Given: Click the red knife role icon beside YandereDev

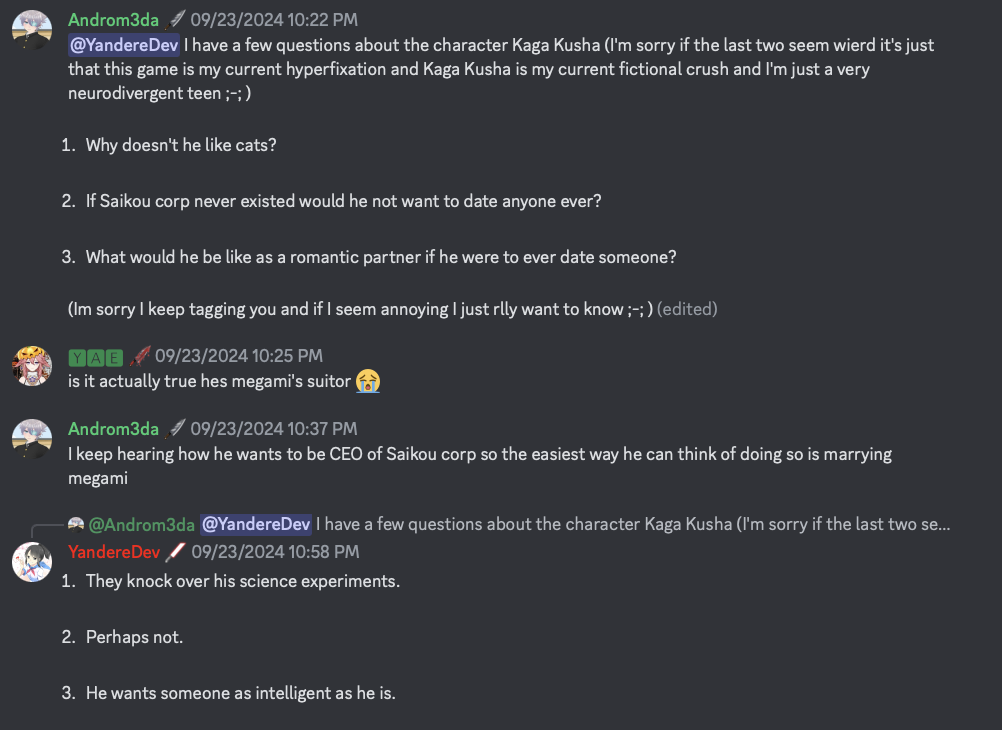Looking at the screenshot, I should (x=176, y=551).
